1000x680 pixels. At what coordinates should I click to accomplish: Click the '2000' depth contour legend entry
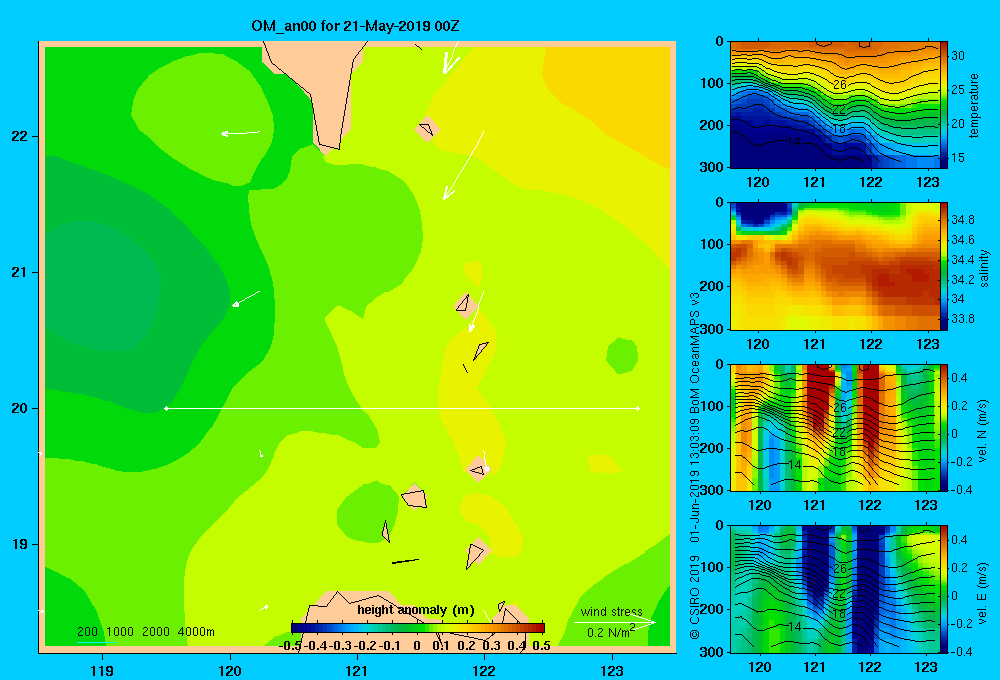point(156,632)
